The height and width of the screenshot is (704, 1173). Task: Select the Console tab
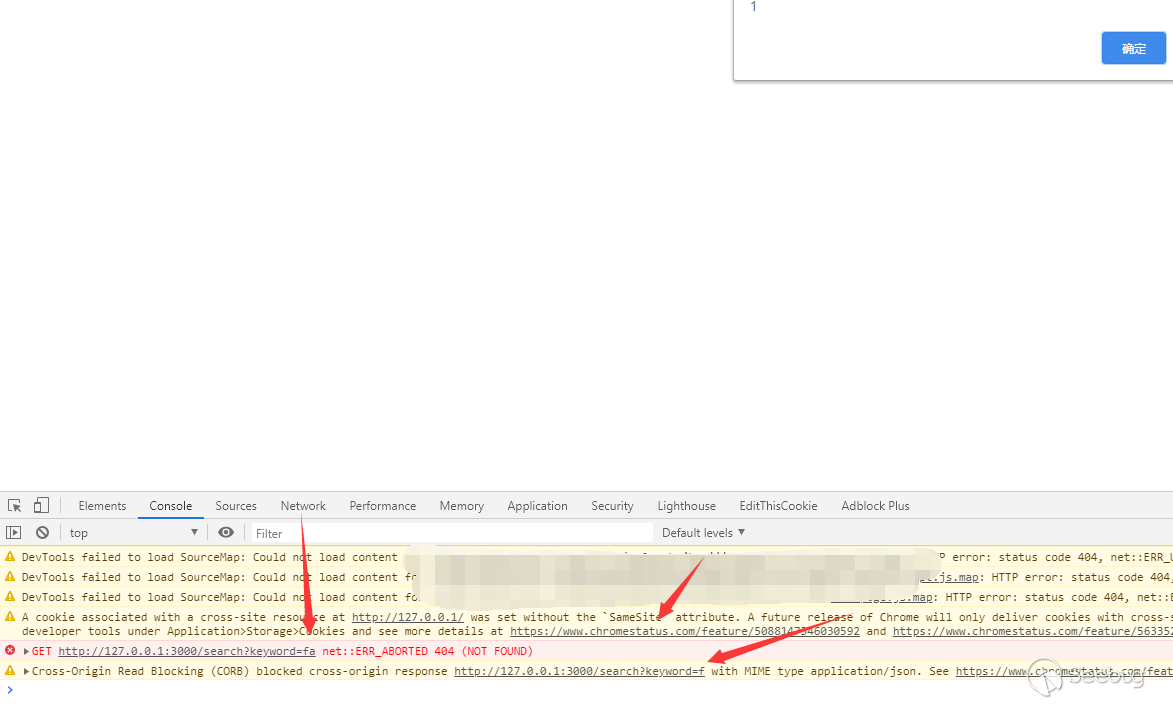point(171,506)
